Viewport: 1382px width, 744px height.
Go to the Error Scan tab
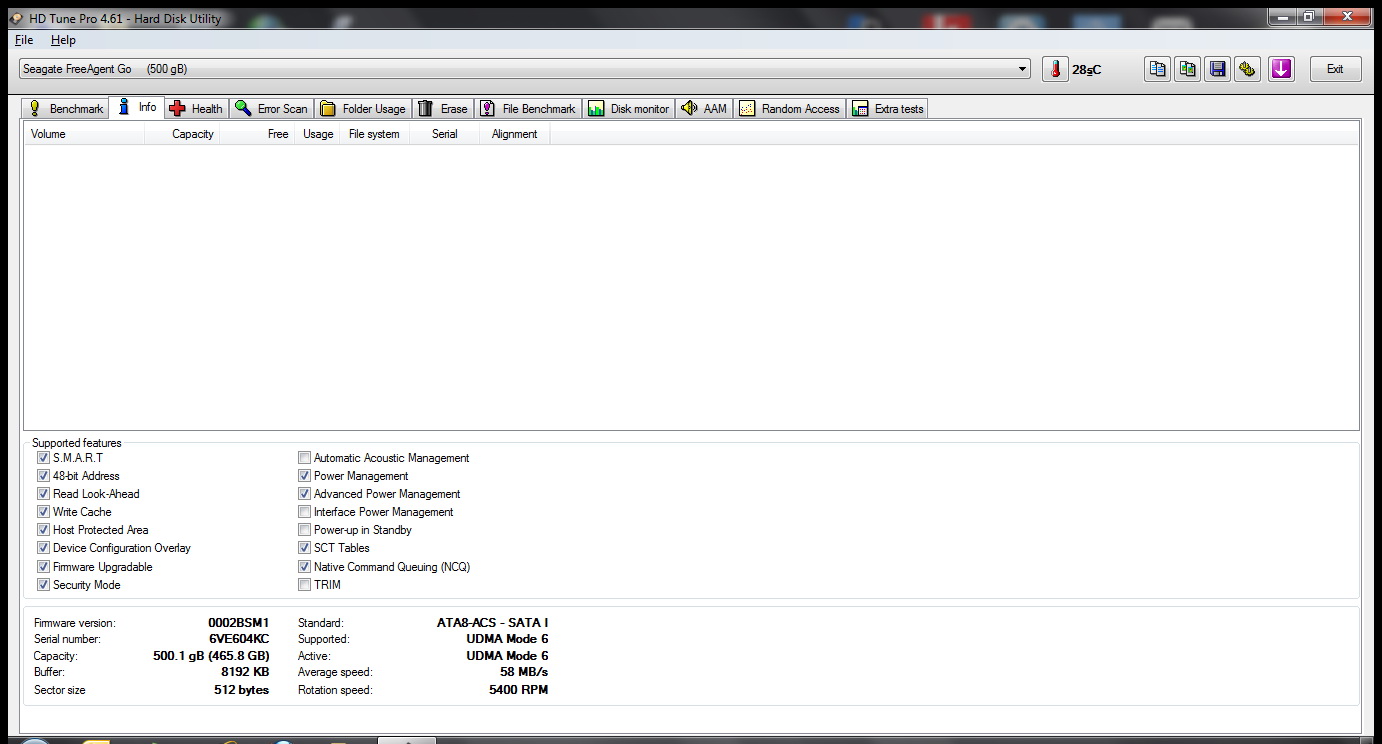pos(272,109)
